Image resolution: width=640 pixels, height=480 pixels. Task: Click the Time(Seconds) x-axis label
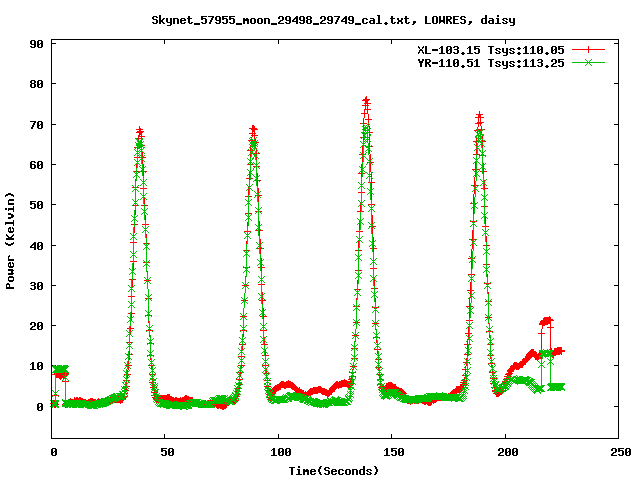(x=334, y=471)
